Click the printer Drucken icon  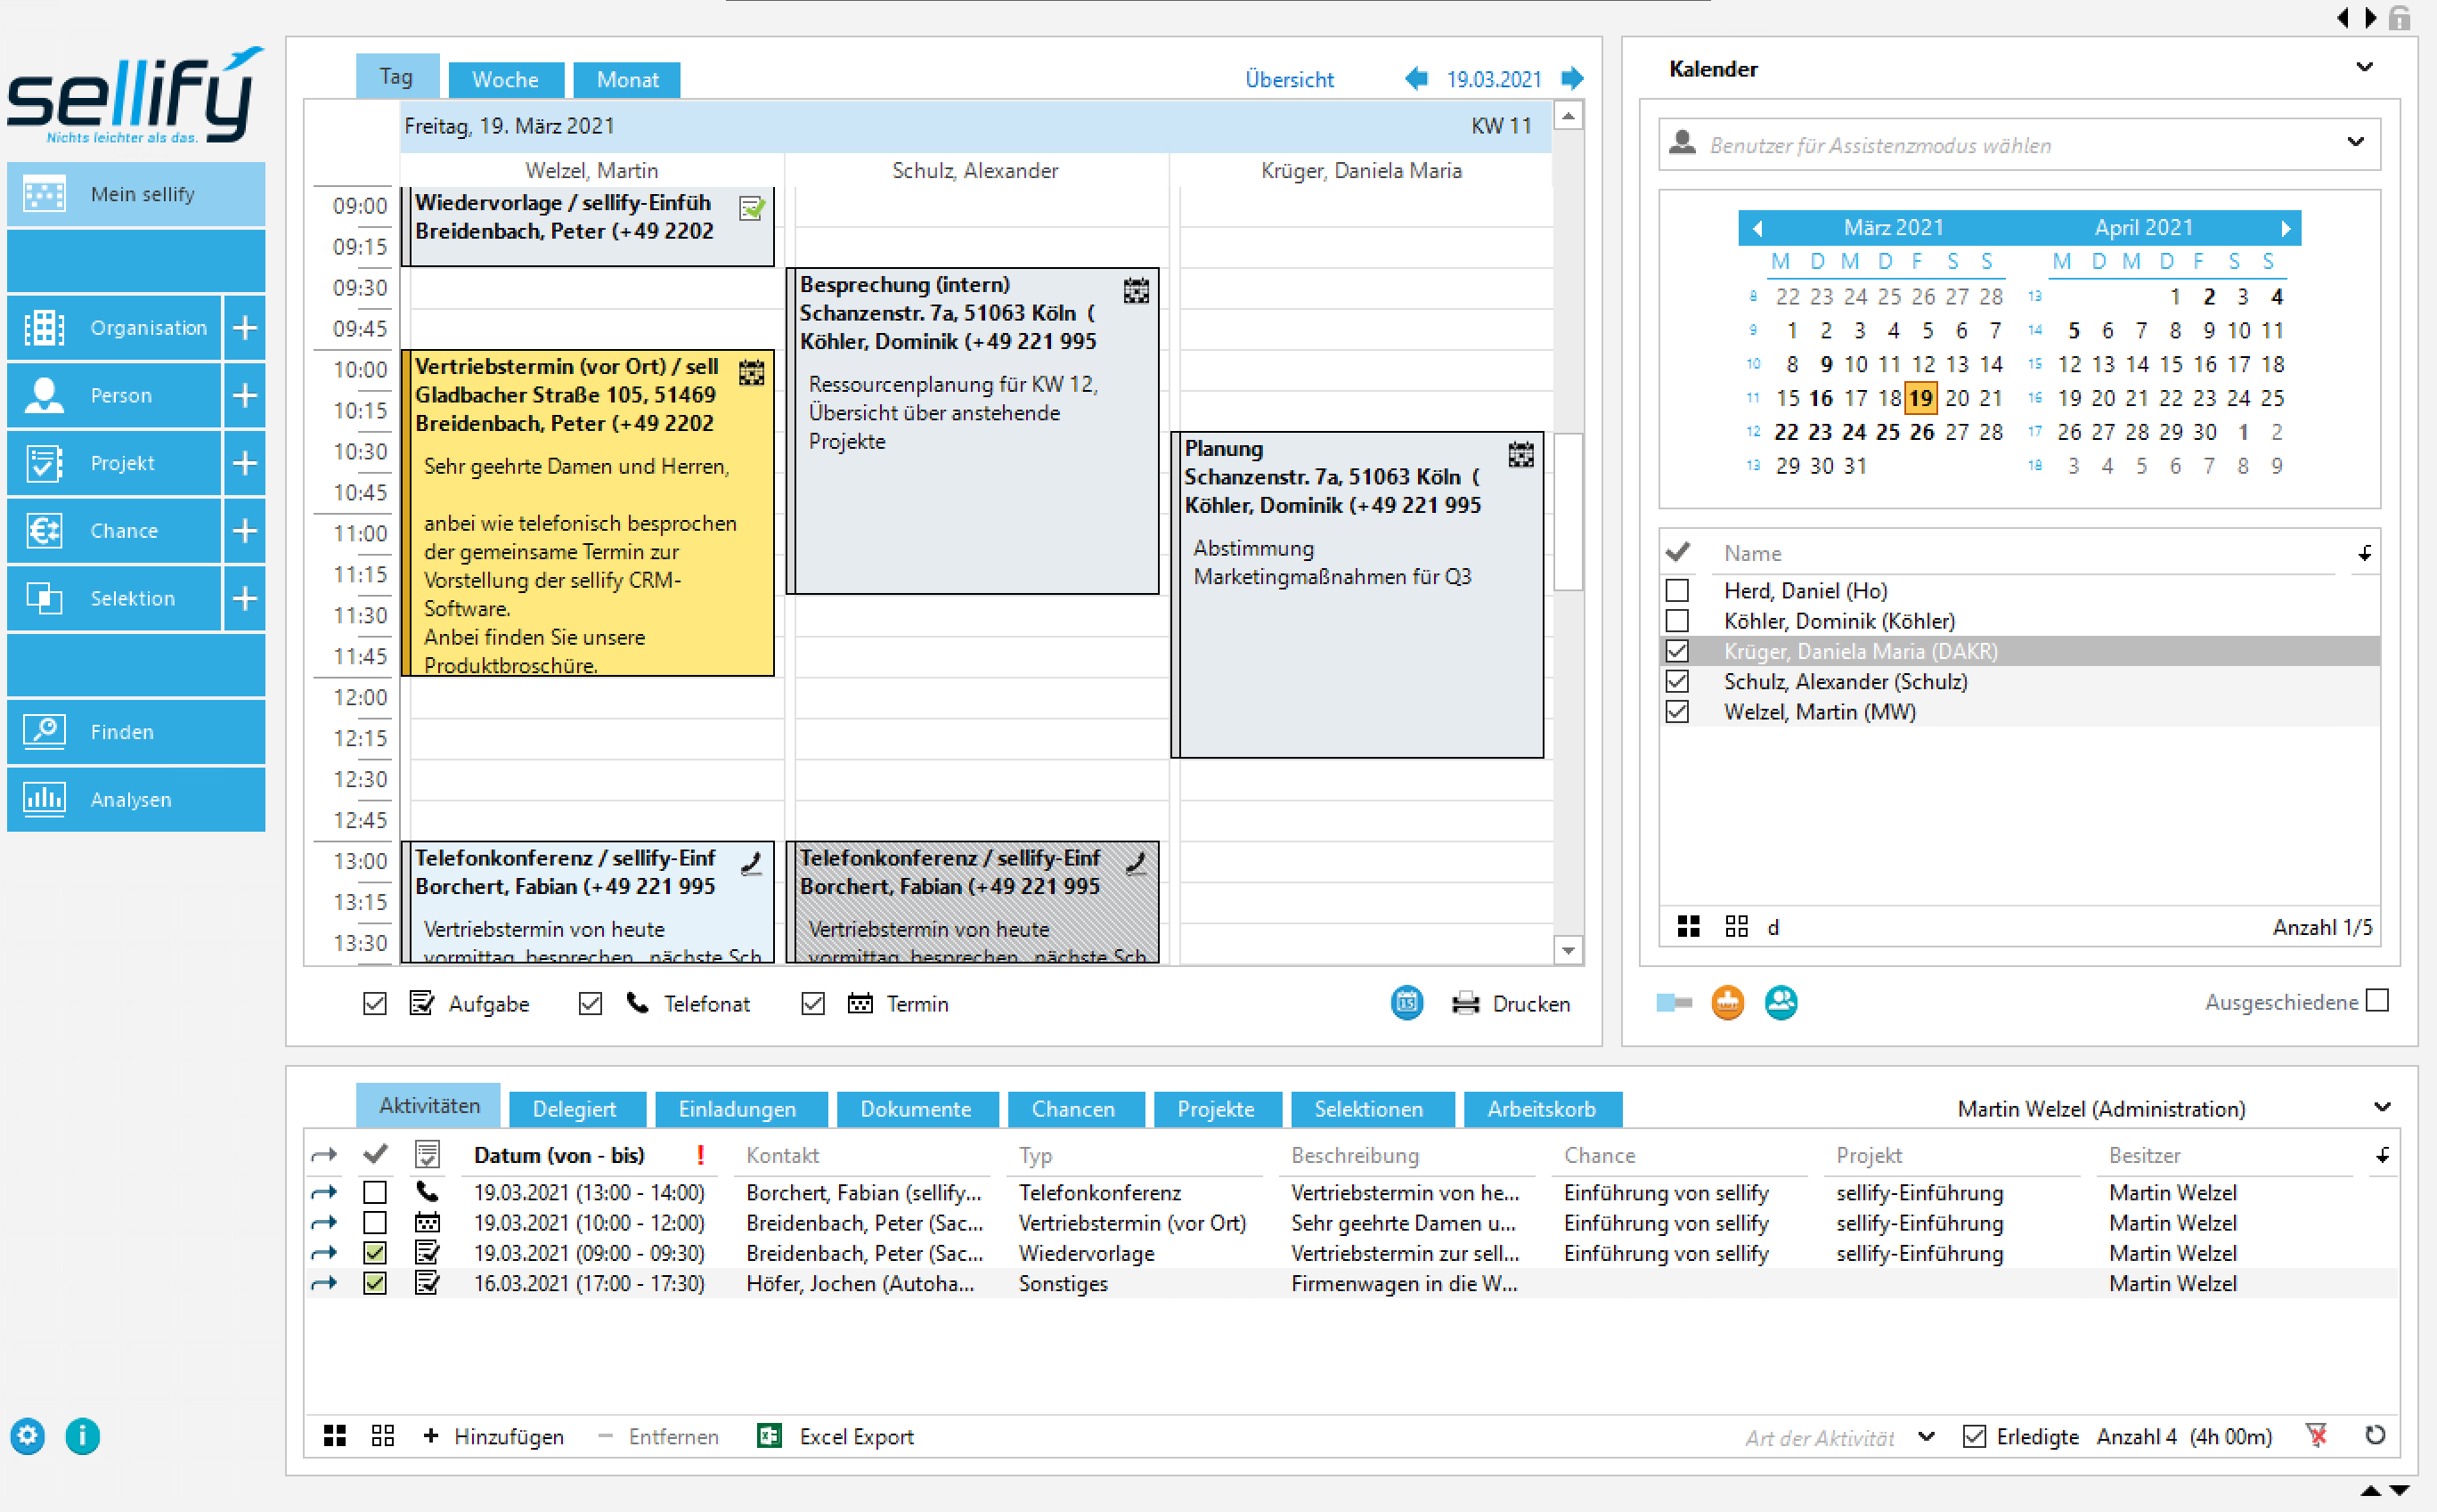pyautogui.click(x=1465, y=1003)
